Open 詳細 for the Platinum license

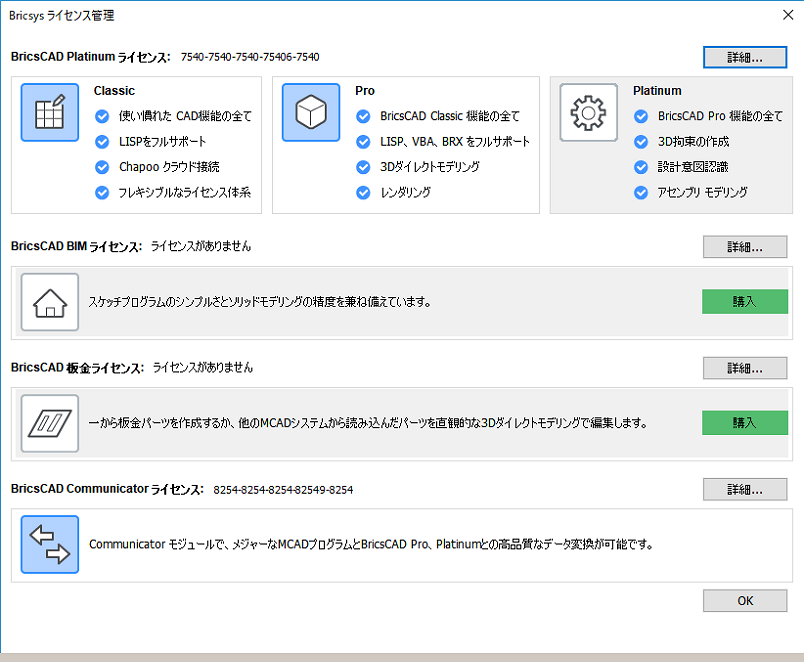(x=745, y=57)
